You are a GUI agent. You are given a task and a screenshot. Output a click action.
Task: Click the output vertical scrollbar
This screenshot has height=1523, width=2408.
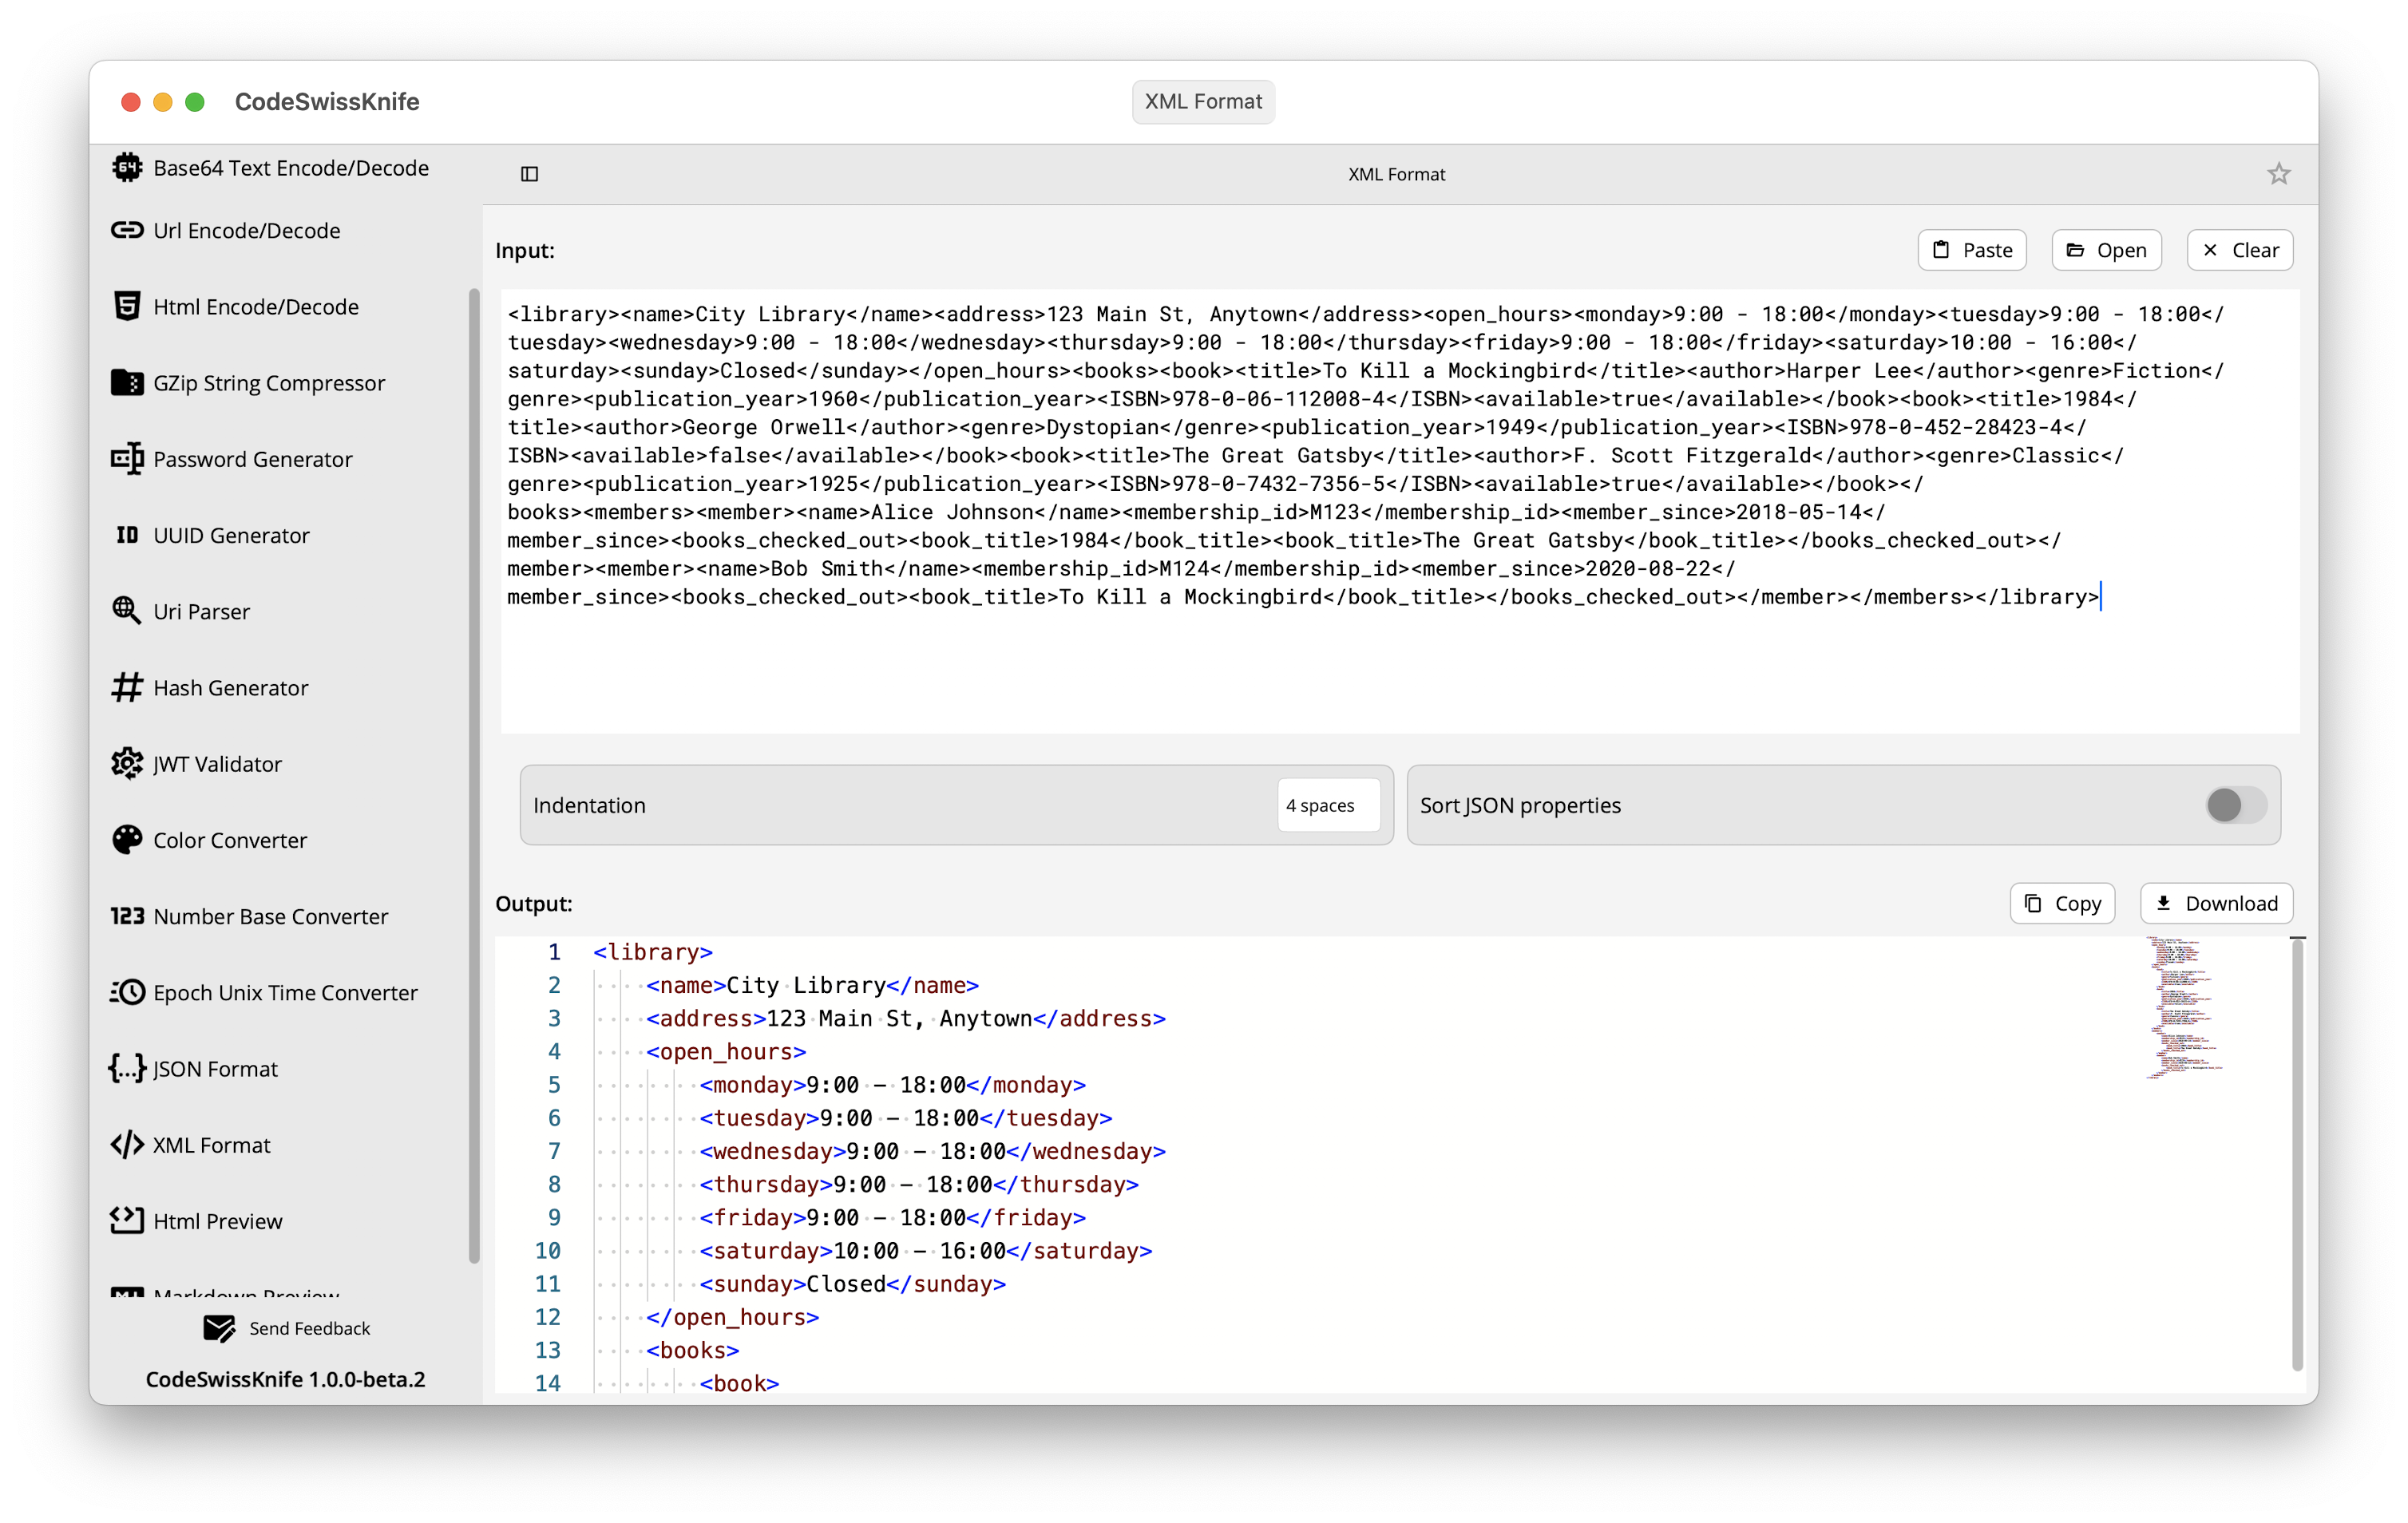pos(2298,1155)
